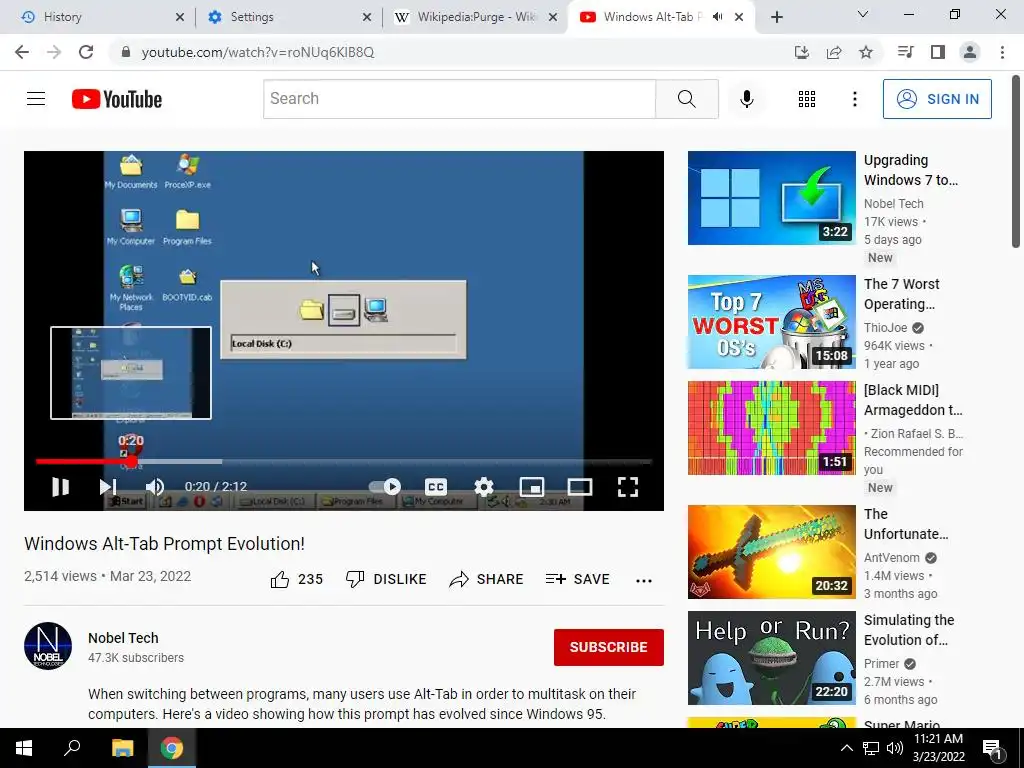Open Chrome media controls icon
The image size is (1024, 768).
click(906, 52)
